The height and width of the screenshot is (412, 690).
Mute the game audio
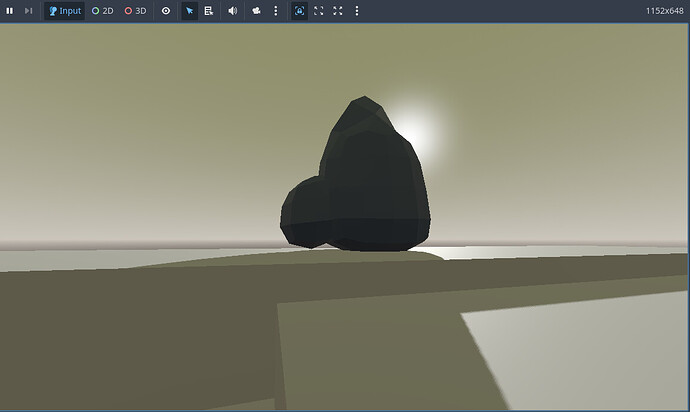233,11
